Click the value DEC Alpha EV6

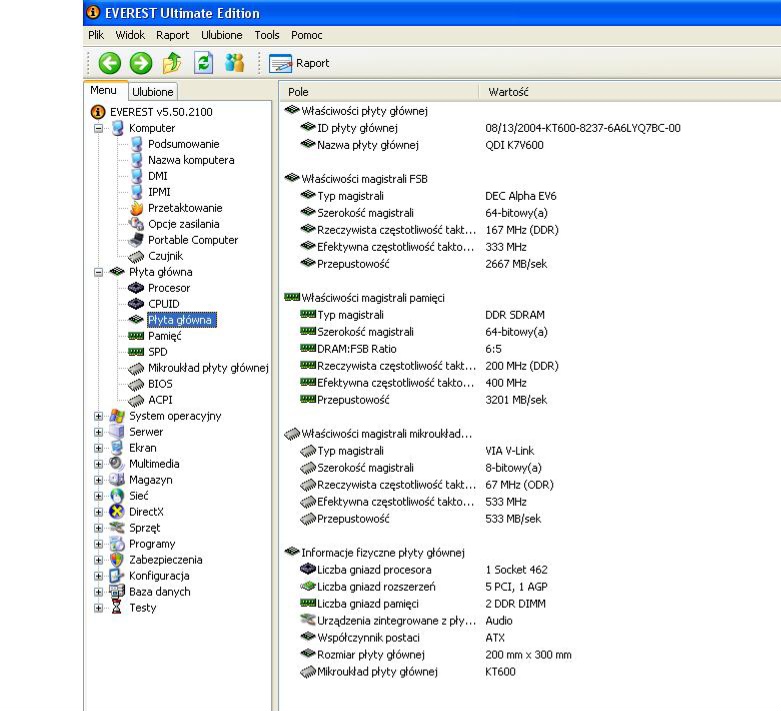[x=521, y=196]
